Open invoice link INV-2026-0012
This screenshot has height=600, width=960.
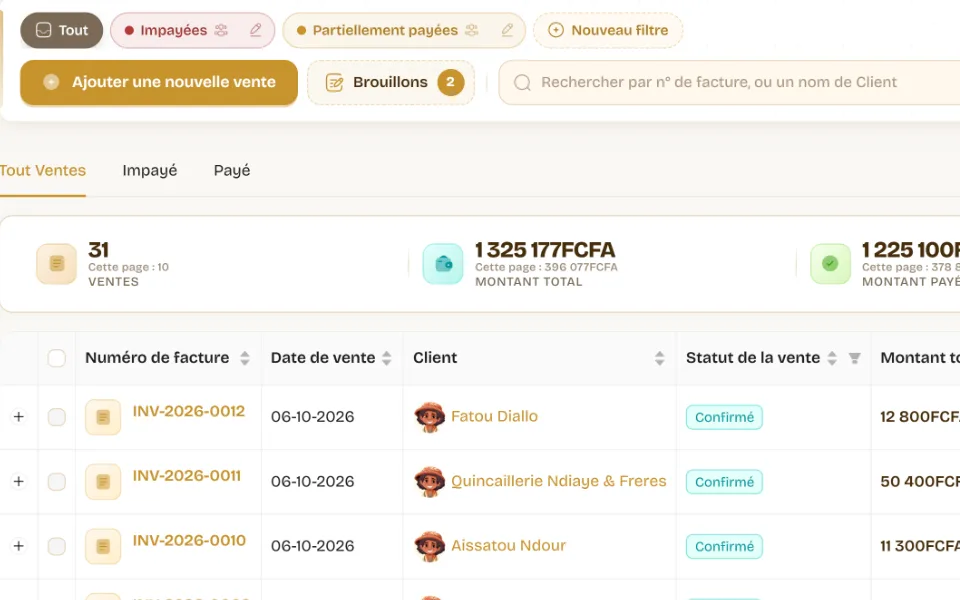coord(189,411)
